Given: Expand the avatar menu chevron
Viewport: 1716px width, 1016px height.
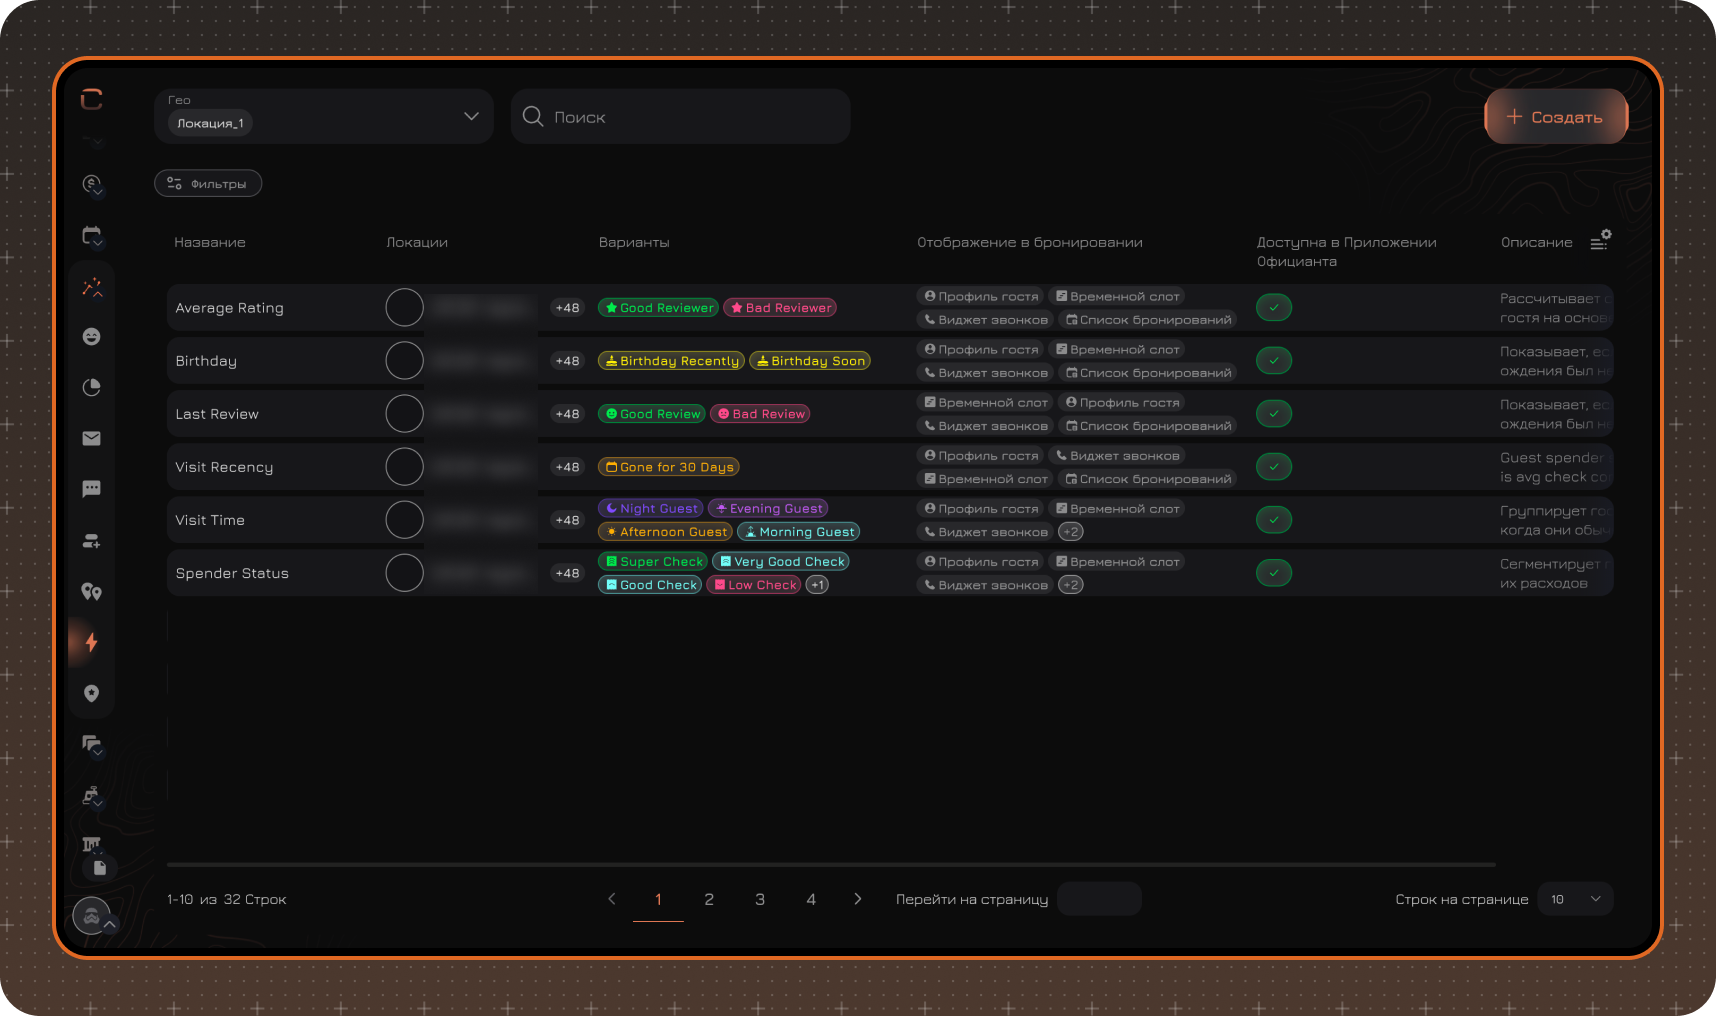Looking at the screenshot, I should (x=110, y=925).
